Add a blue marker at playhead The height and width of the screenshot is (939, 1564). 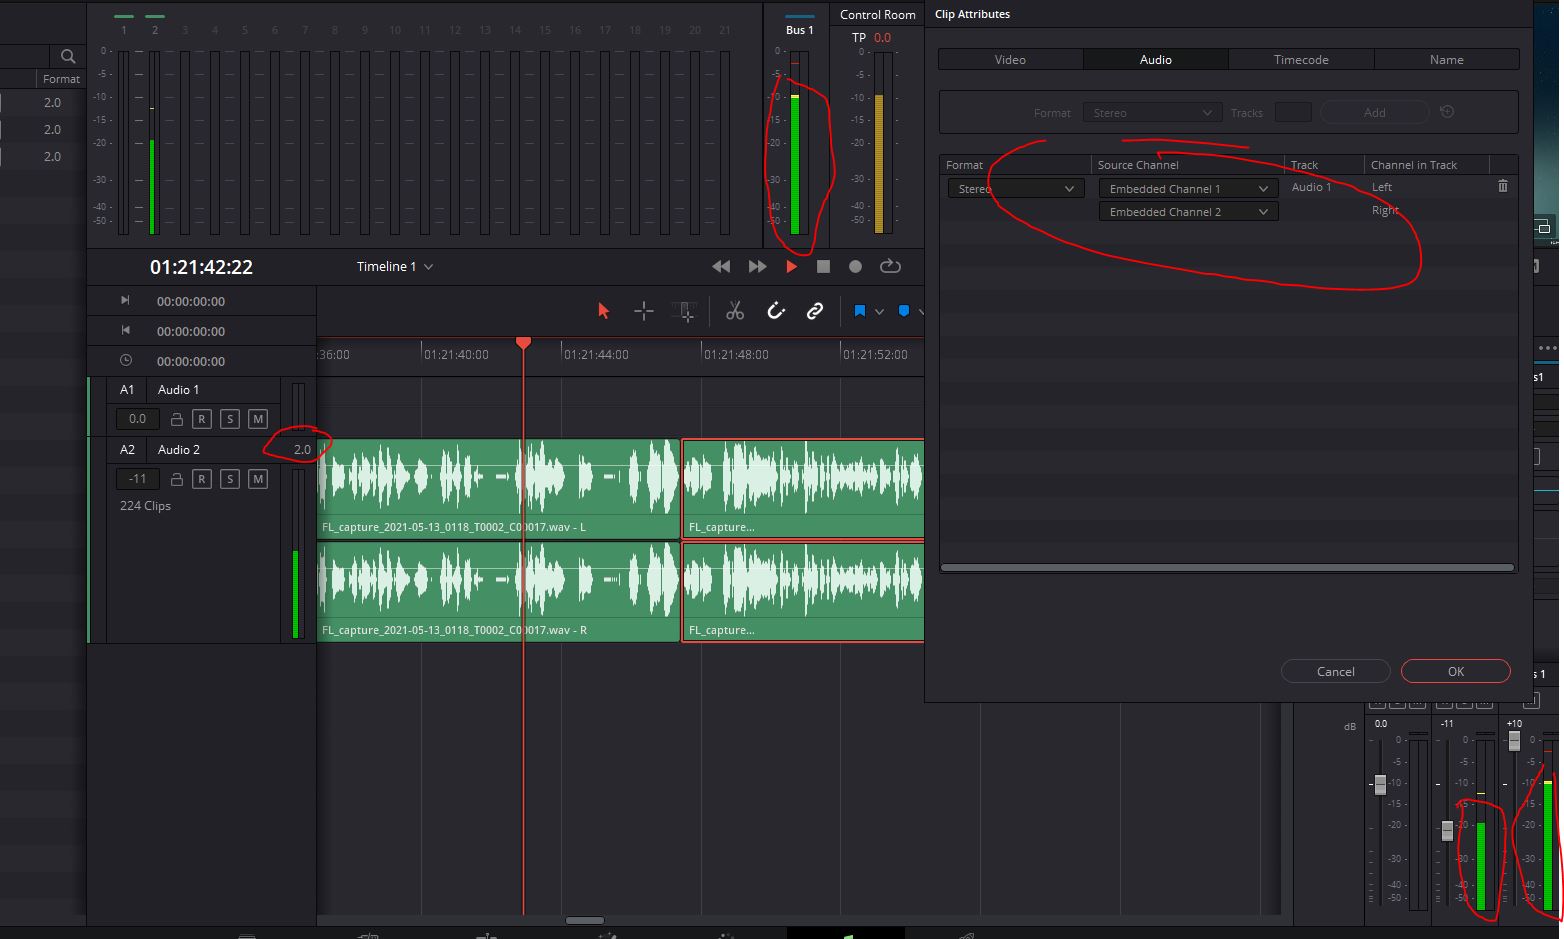point(904,311)
